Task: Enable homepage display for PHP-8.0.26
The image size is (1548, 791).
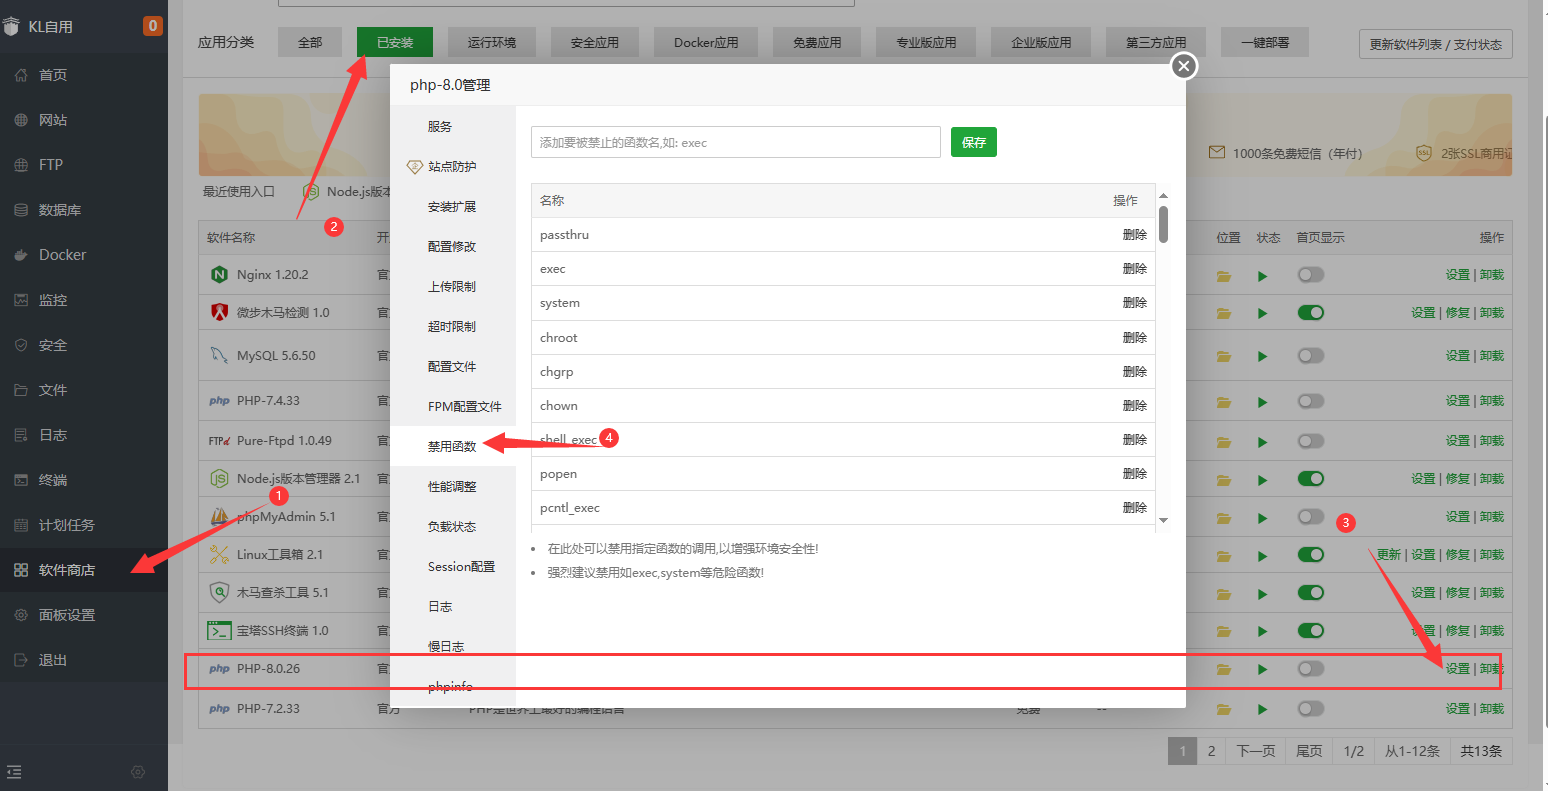Action: click(x=1310, y=668)
